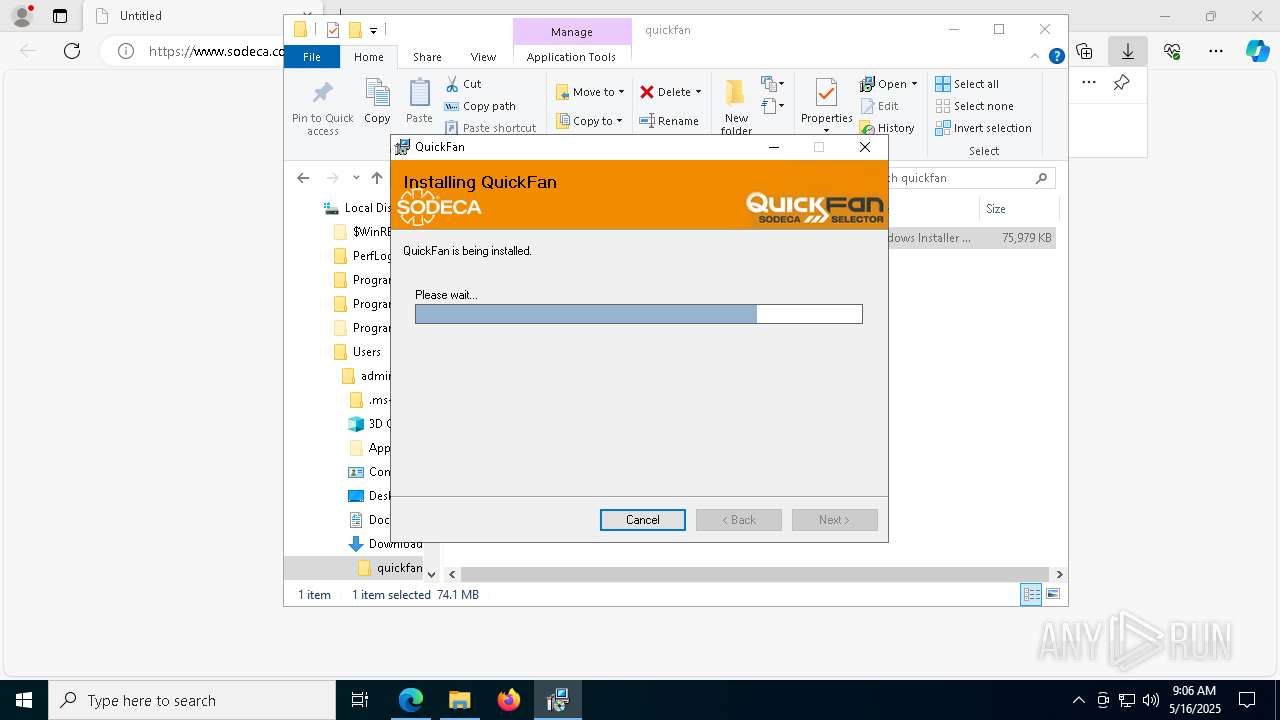Open the File menu tab
Image resolution: width=1280 pixels, height=720 pixels.
tap(312, 57)
